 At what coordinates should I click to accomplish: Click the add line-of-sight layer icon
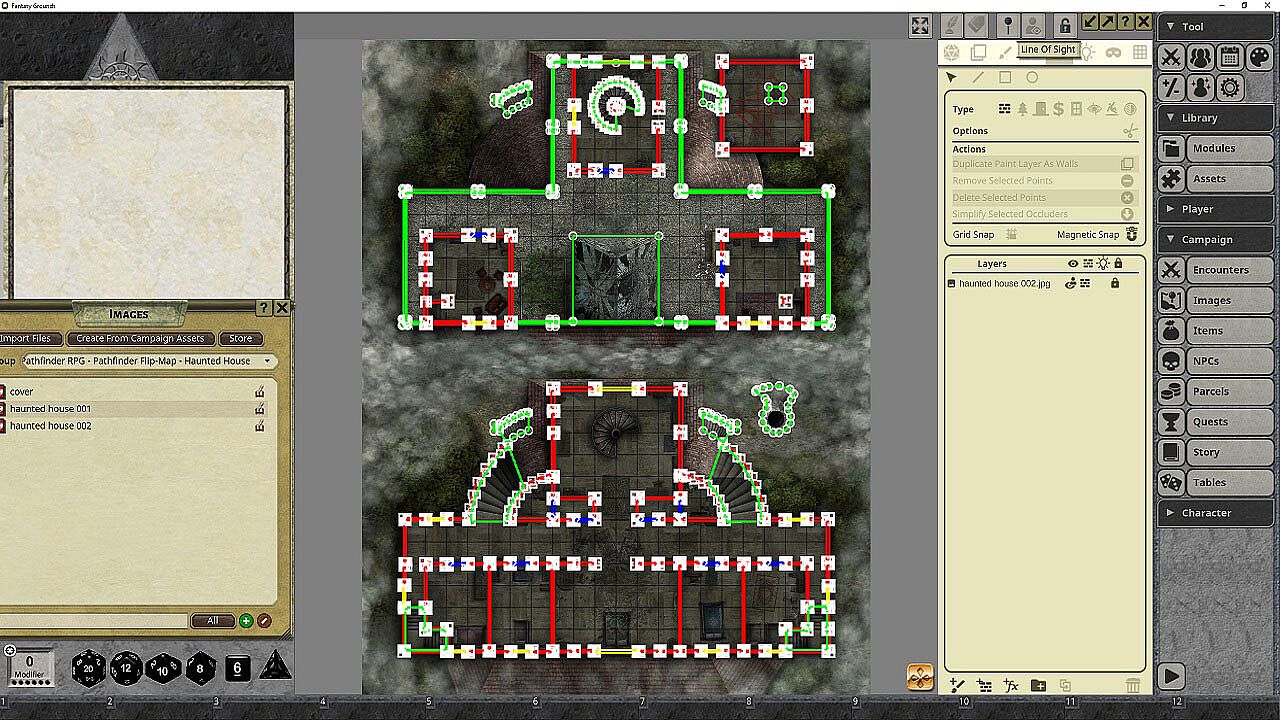tap(984, 685)
